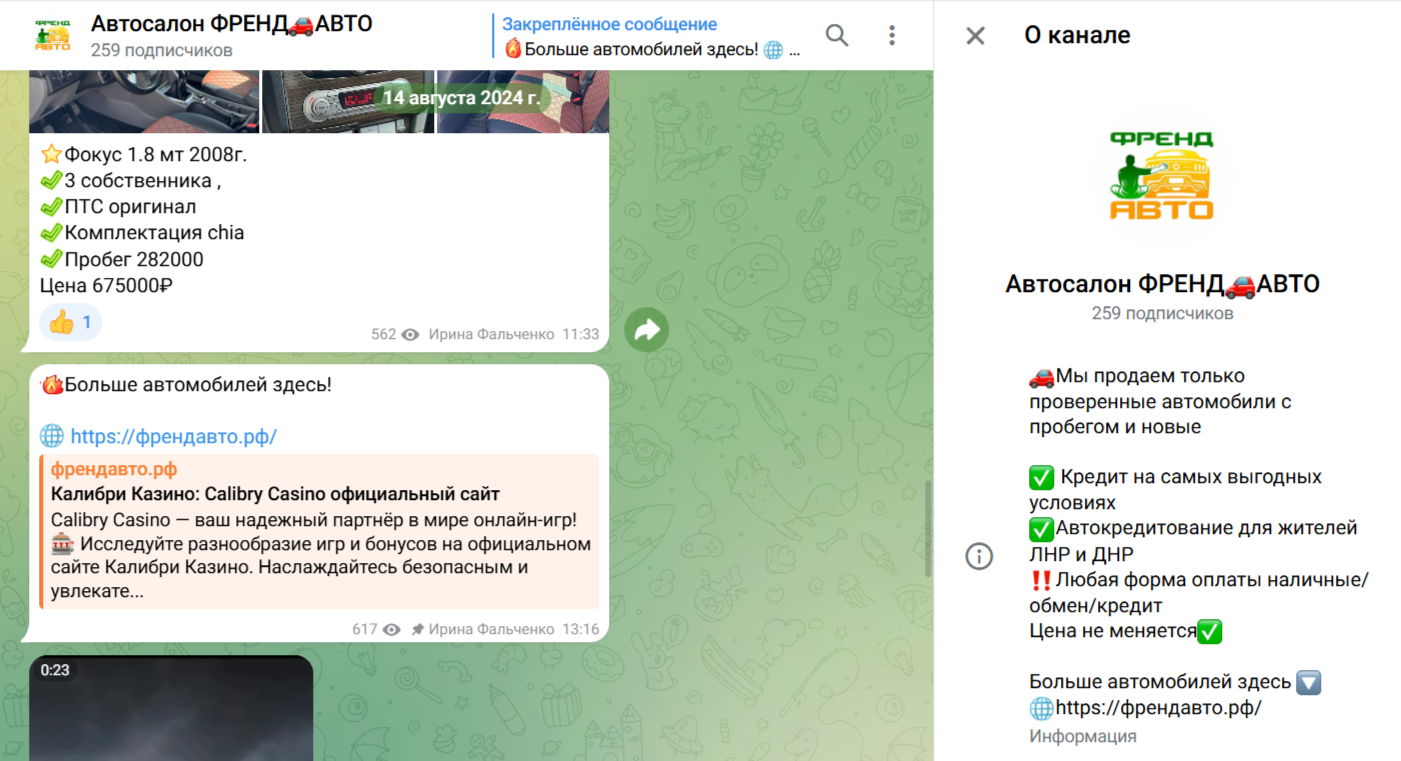Click the eye views icon on Focus post

[x=410, y=335]
